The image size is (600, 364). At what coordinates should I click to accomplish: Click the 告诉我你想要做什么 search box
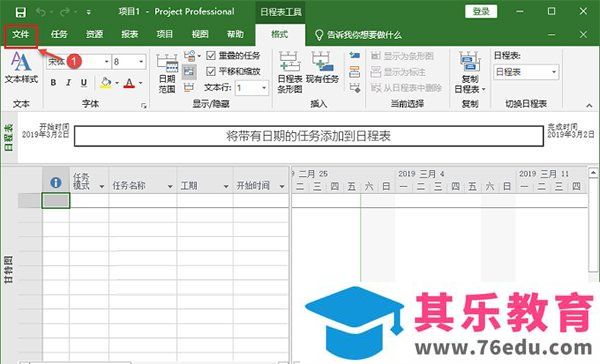tap(358, 35)
